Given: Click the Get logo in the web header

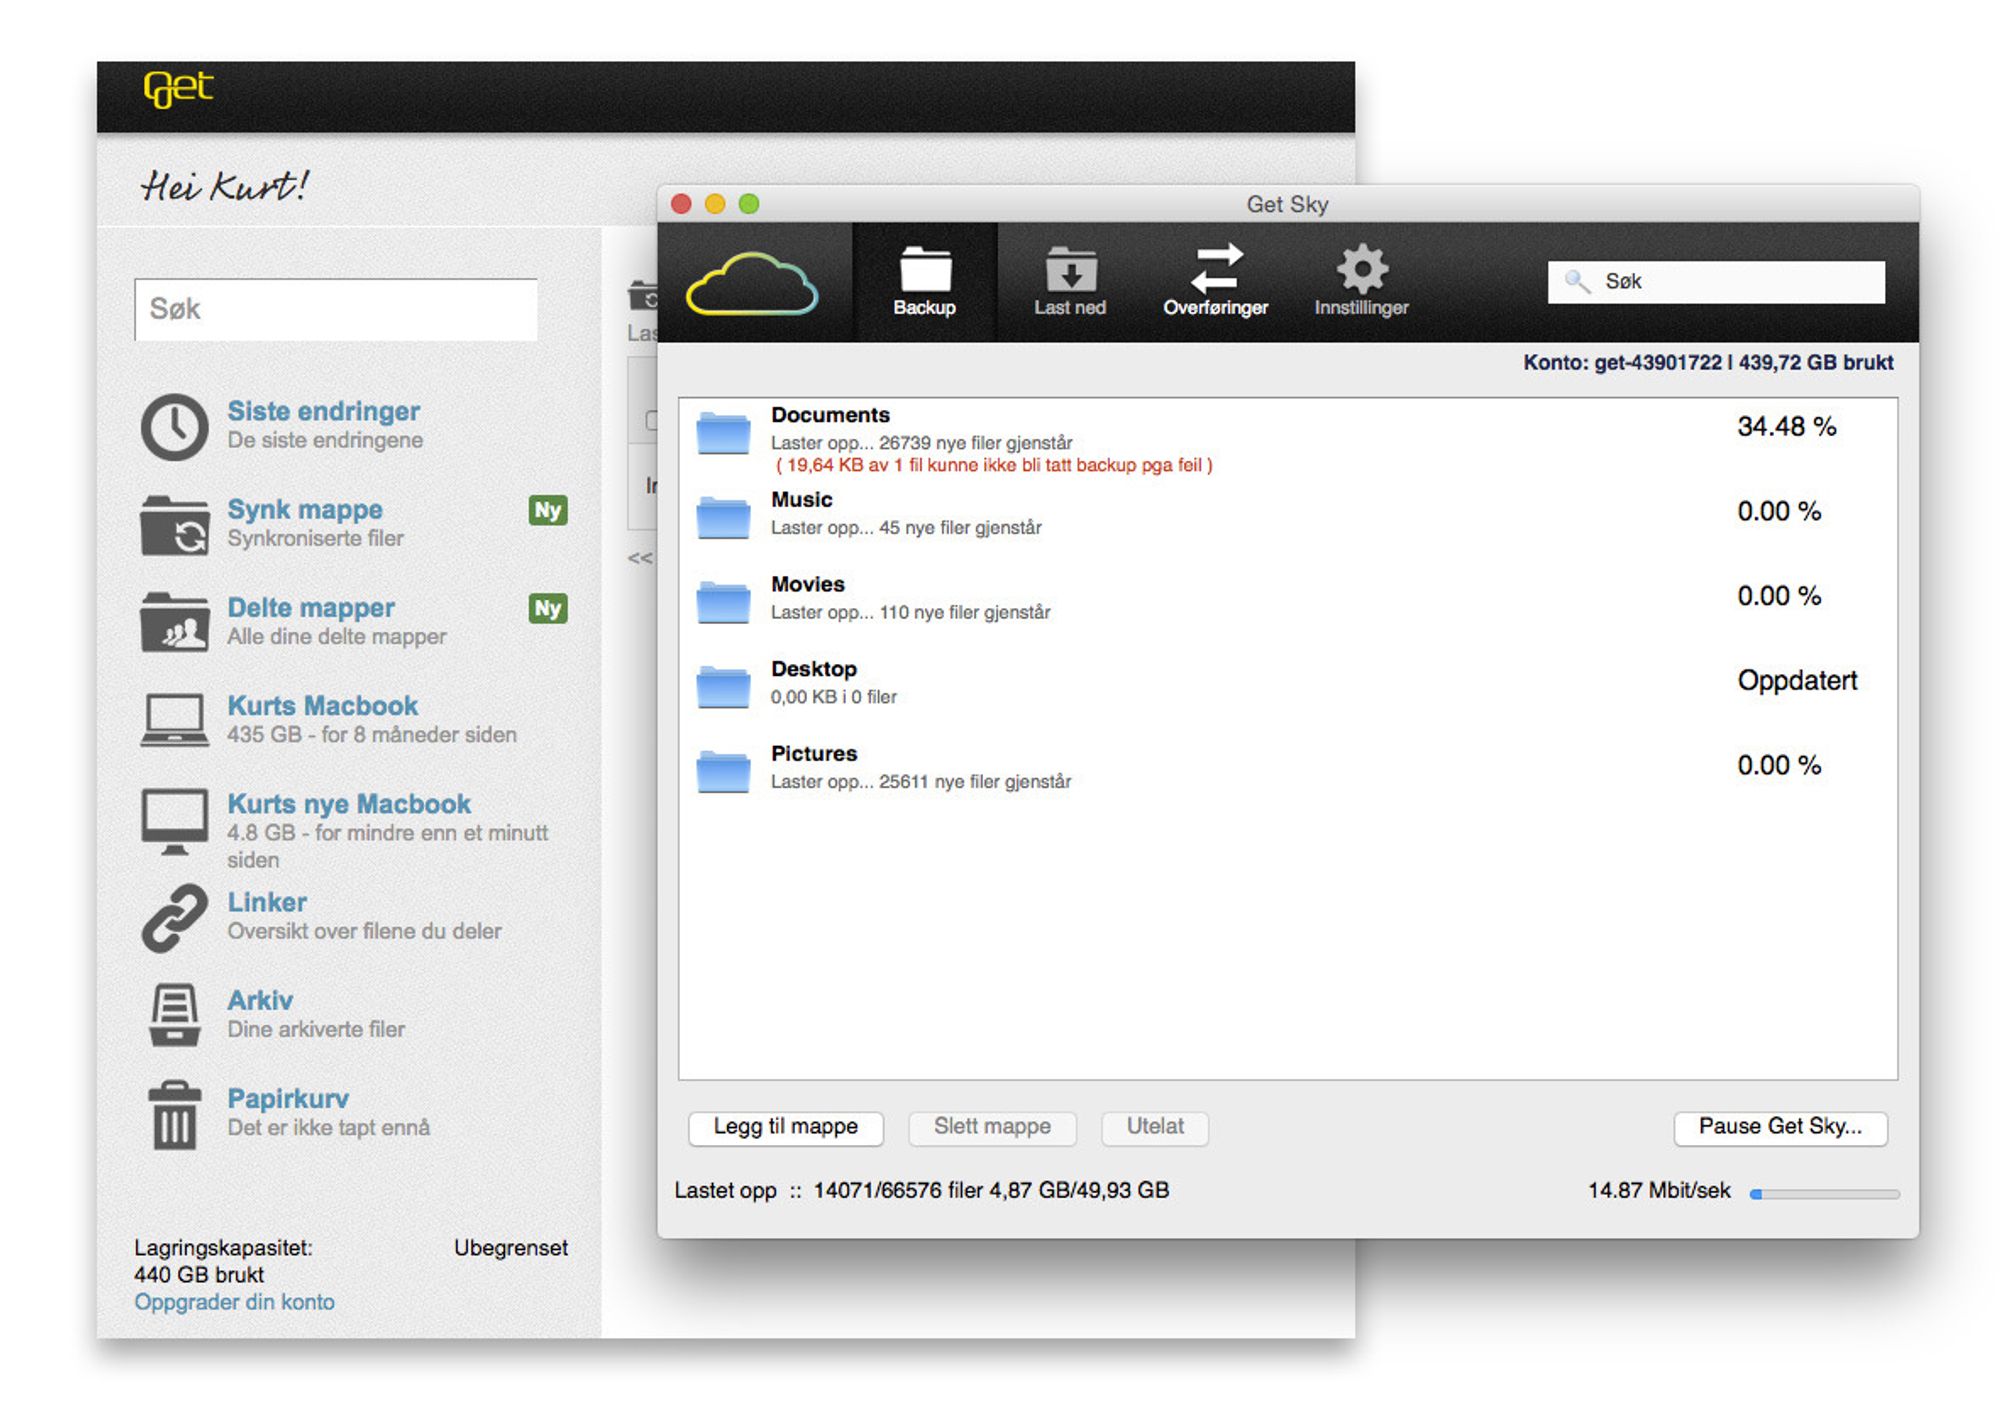Looking at the screenshot, I should click(178, 89).
